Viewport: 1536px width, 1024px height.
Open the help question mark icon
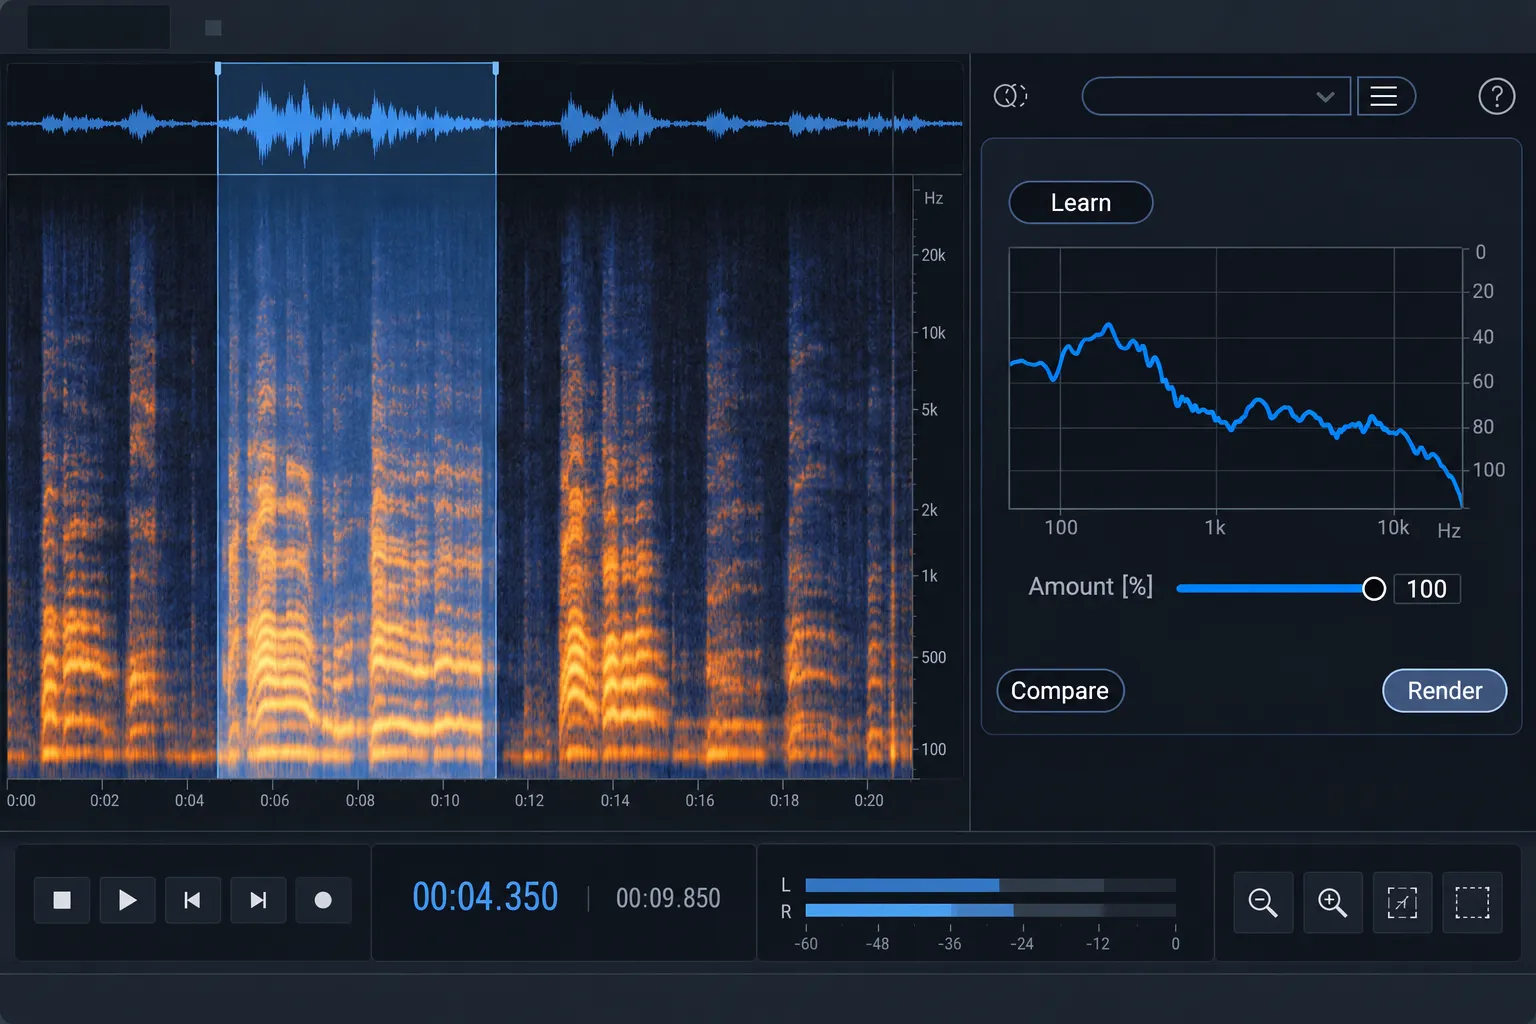(x=1496, y=96)
